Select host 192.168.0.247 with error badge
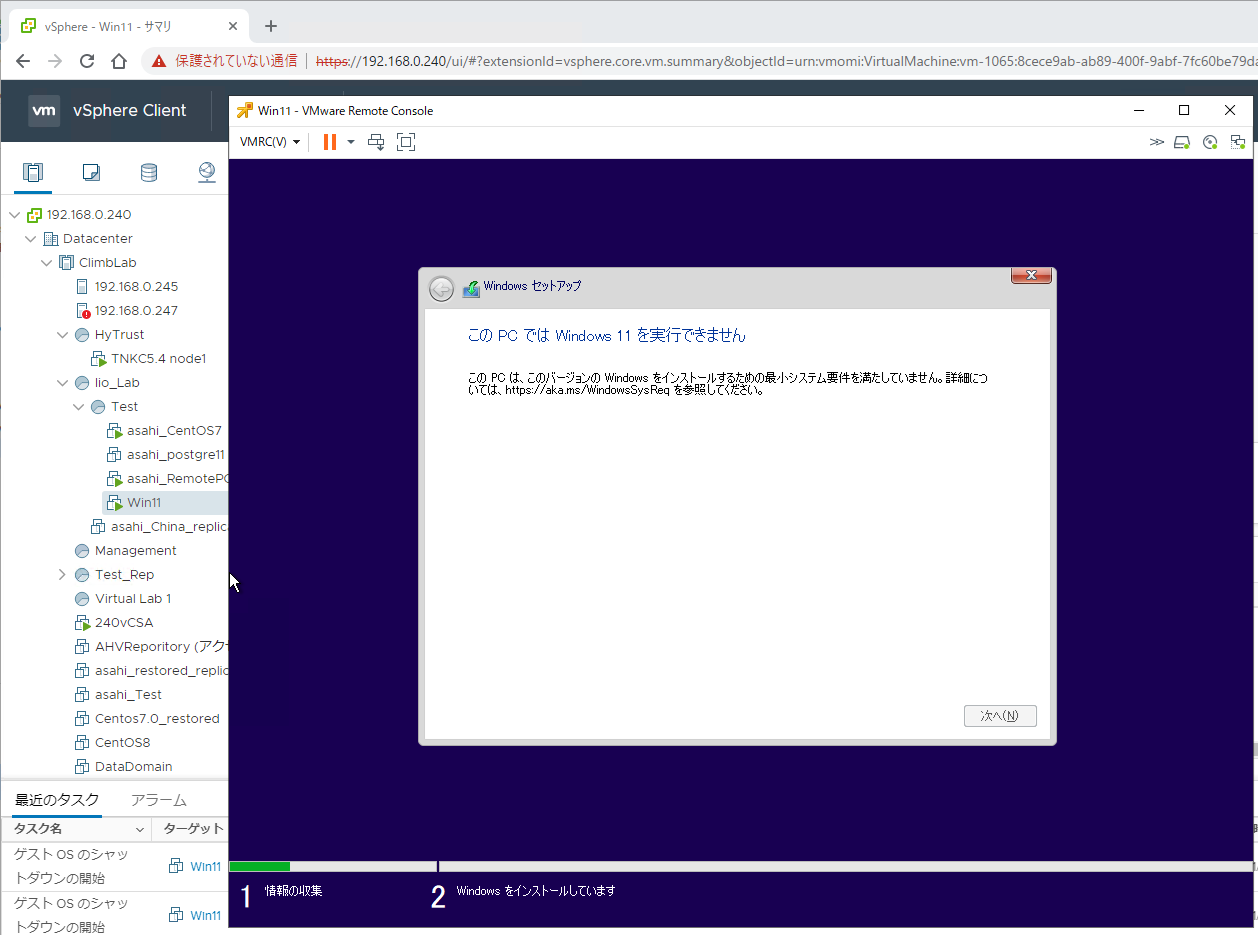The height and width of the screenshot is (935, 1258). [136, 310]
